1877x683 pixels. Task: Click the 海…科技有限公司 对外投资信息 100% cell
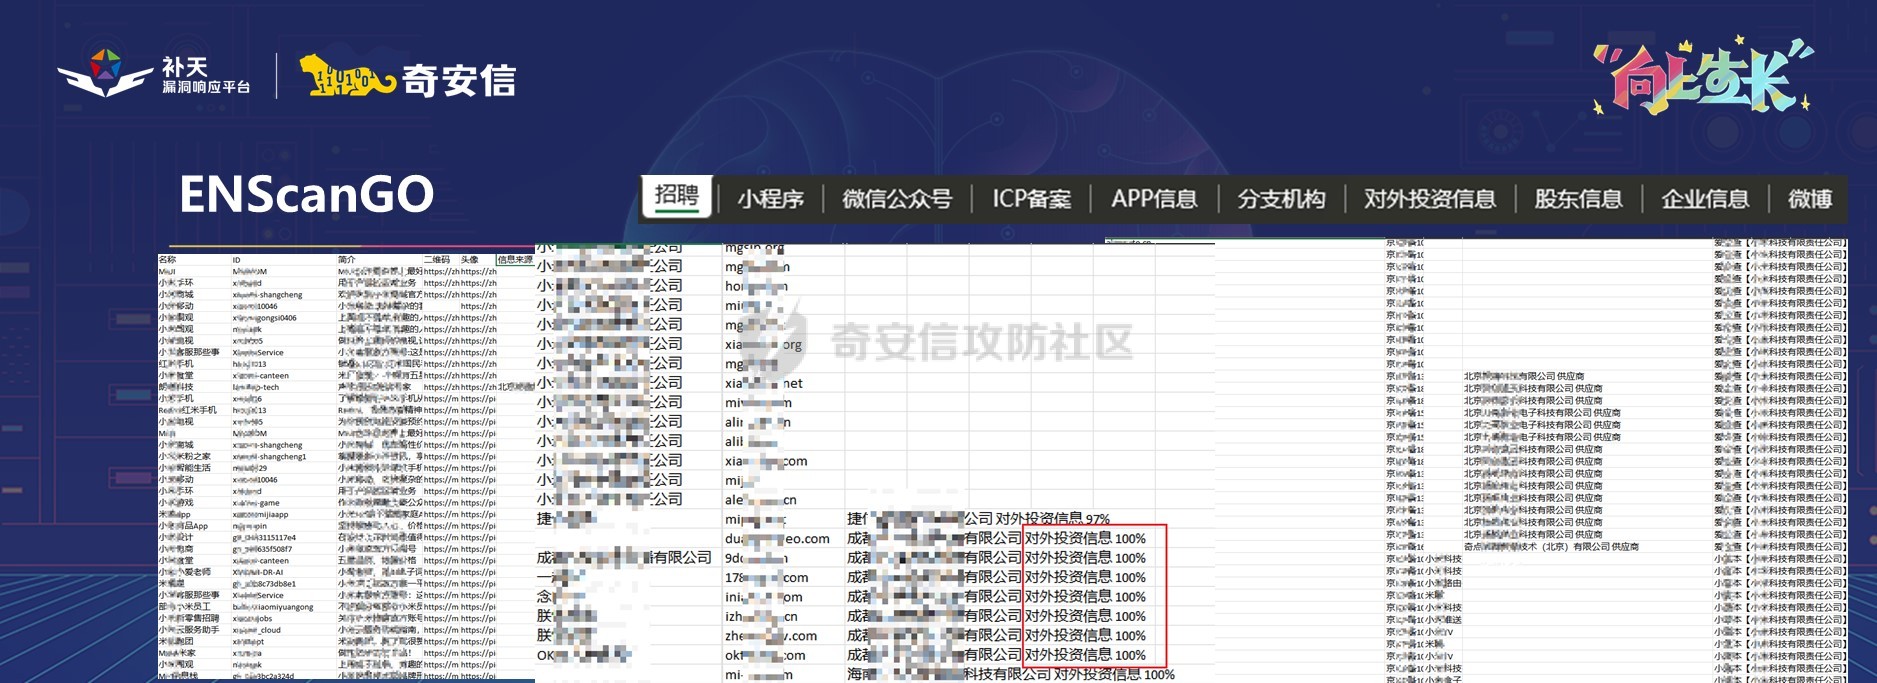pos(1011,675)
